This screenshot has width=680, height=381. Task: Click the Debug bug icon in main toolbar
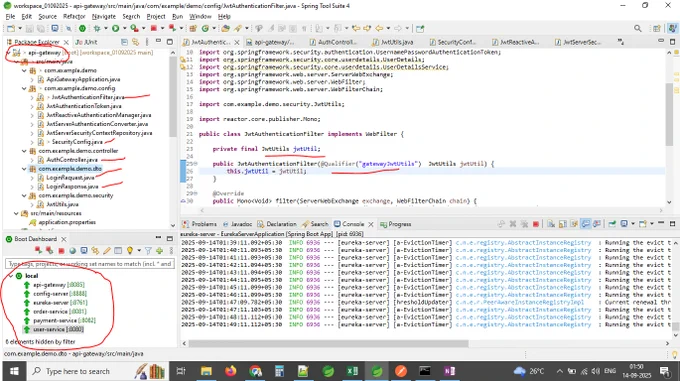coord(97,29)
